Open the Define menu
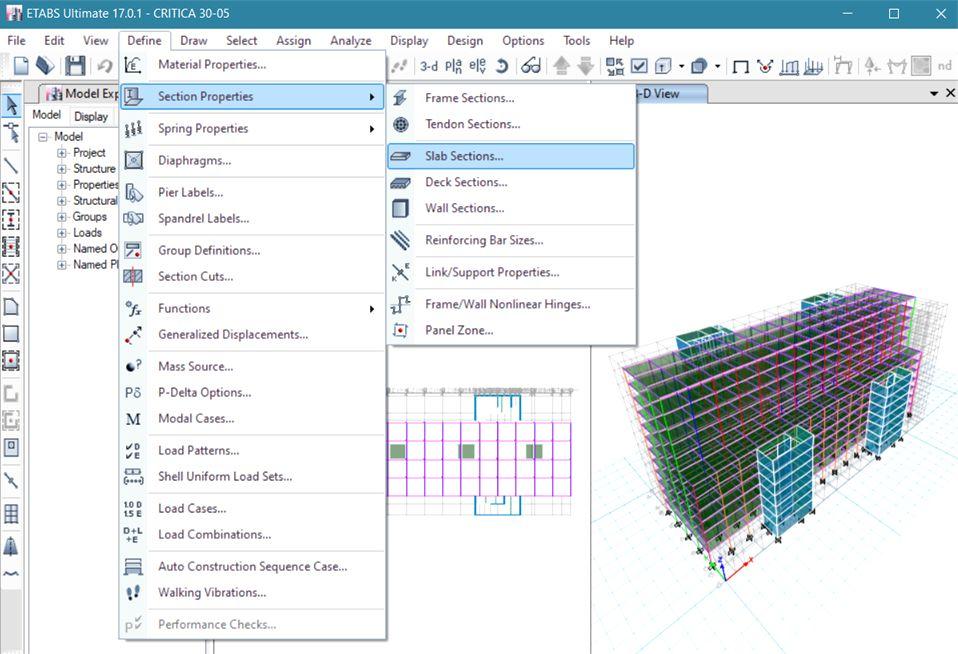 (x=144, y=41)
